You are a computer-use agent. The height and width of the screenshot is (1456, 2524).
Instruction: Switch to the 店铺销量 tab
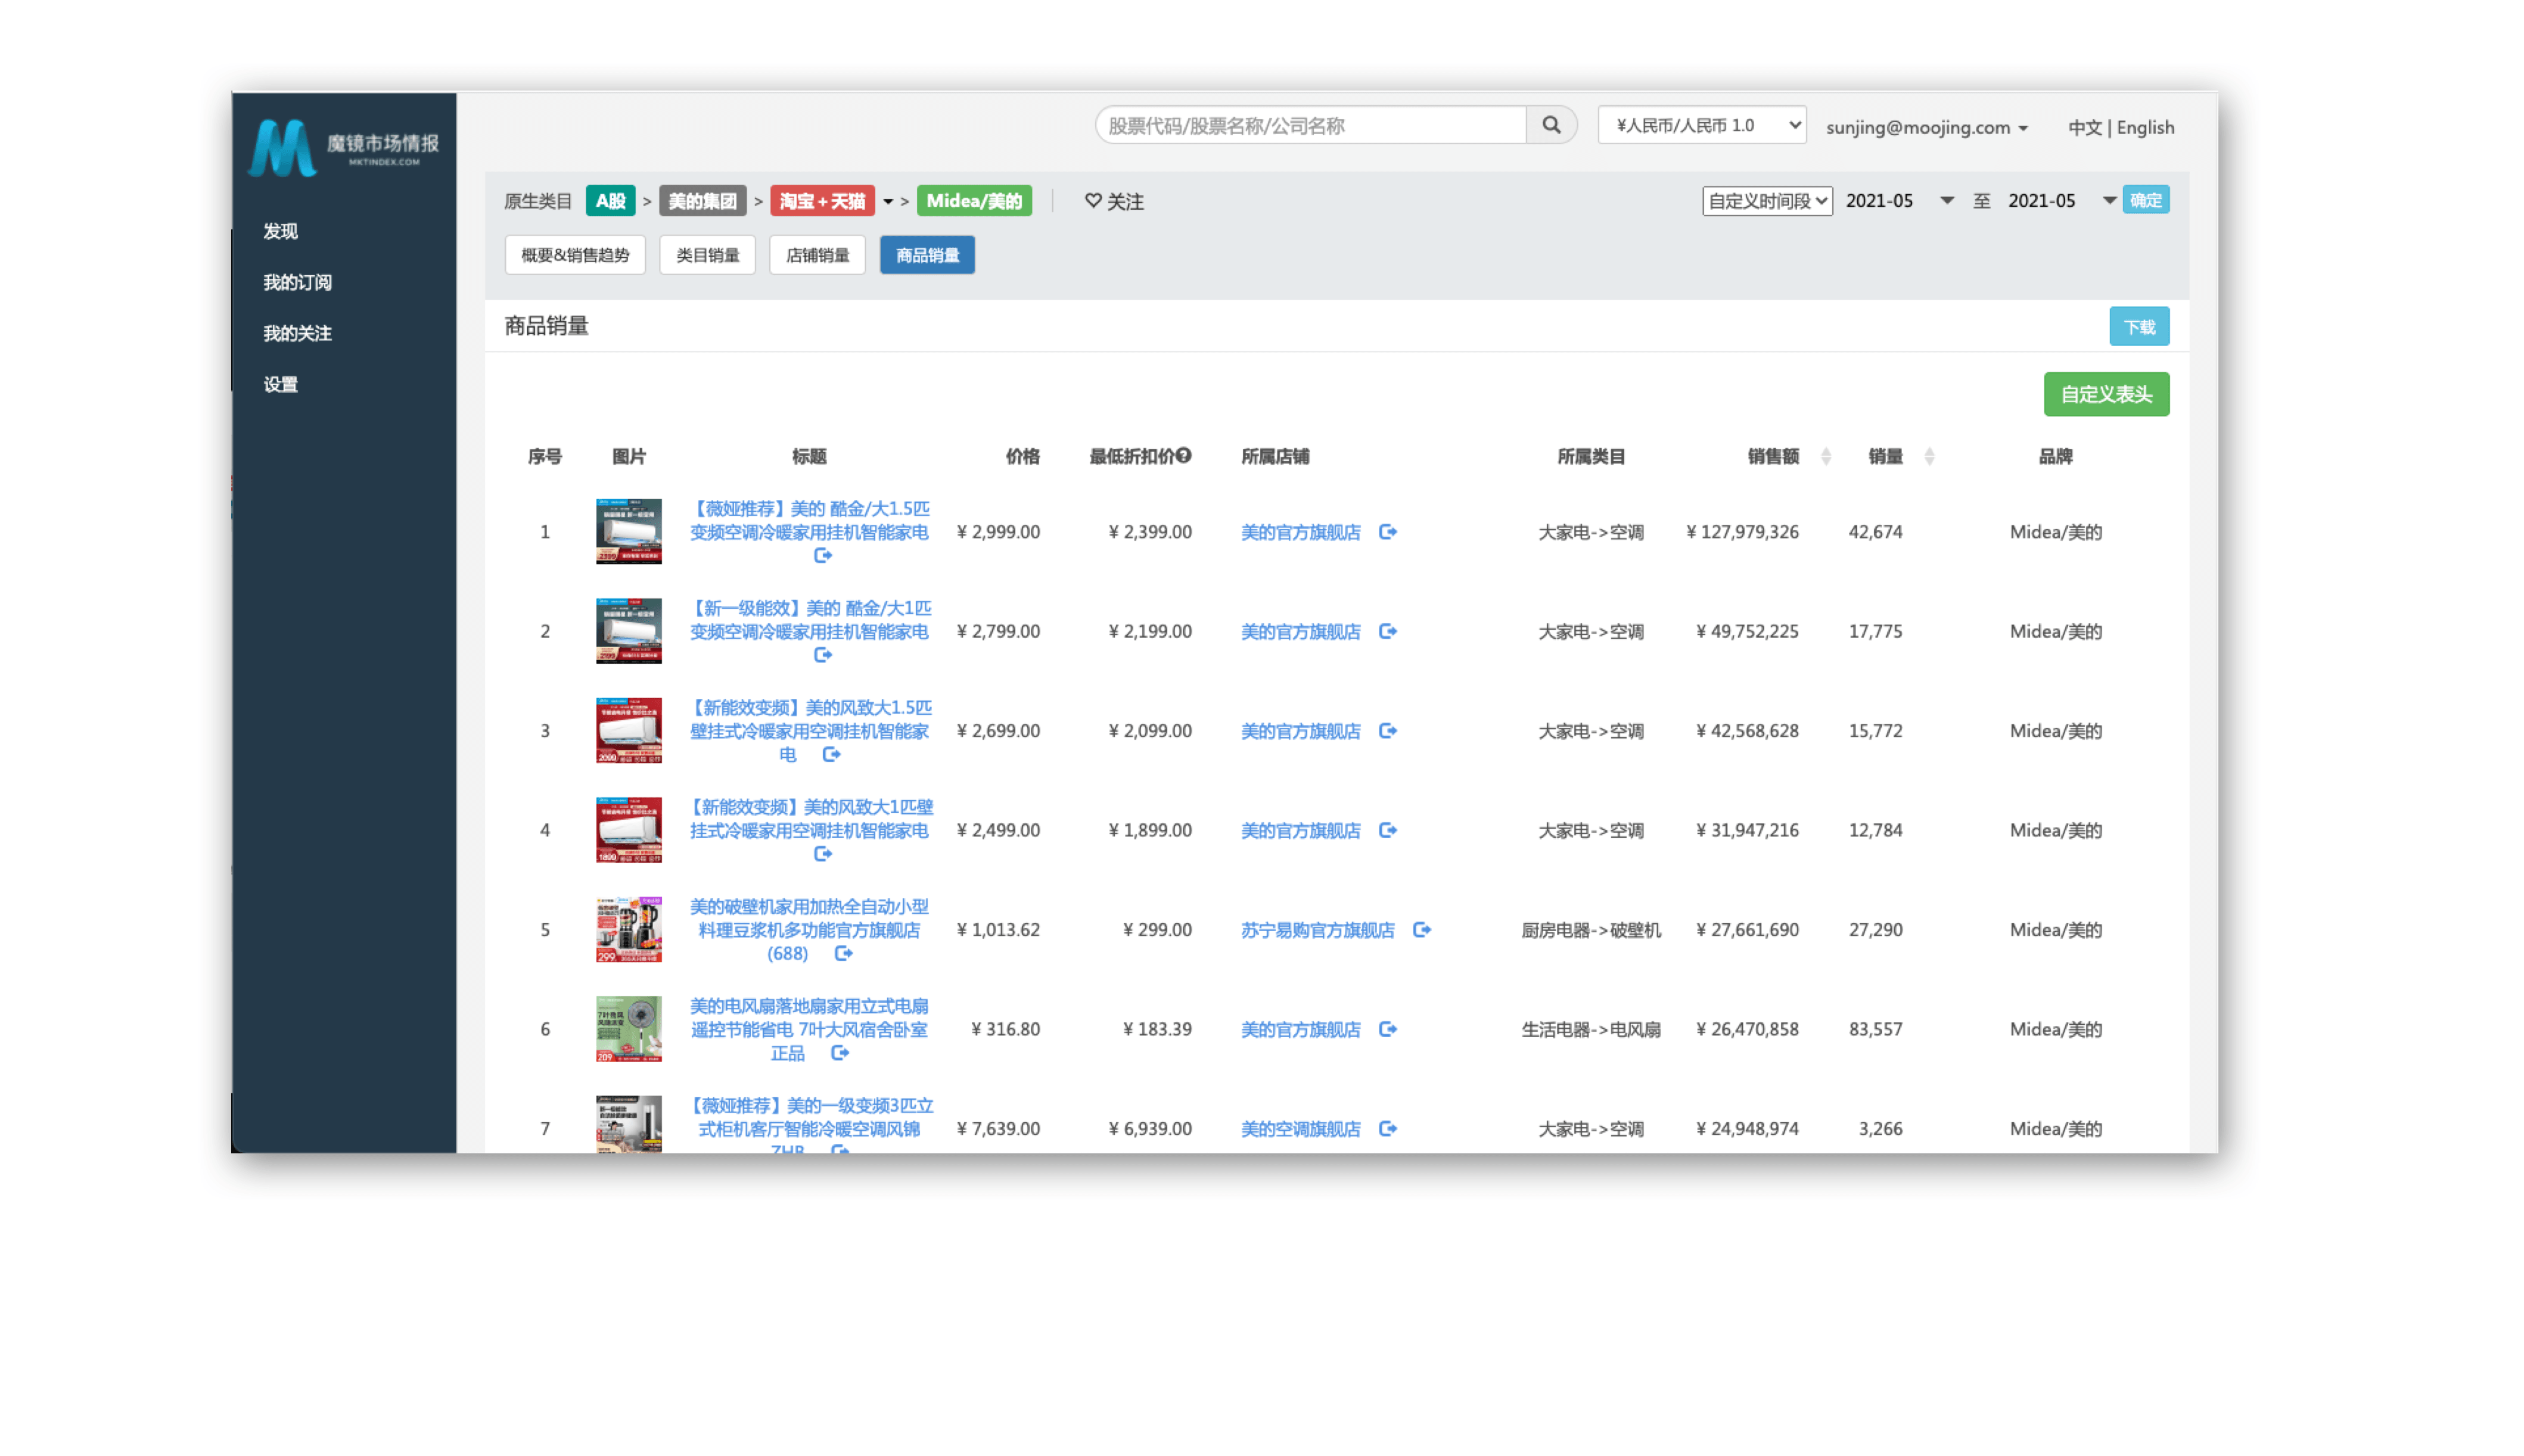tap(817, 255)
